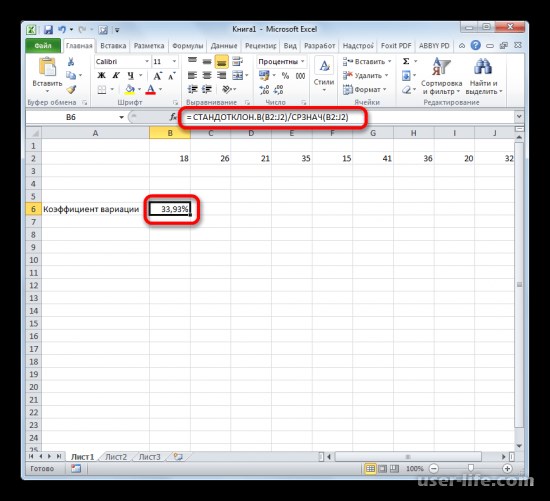Click the formula bar input field

point(347,117)
